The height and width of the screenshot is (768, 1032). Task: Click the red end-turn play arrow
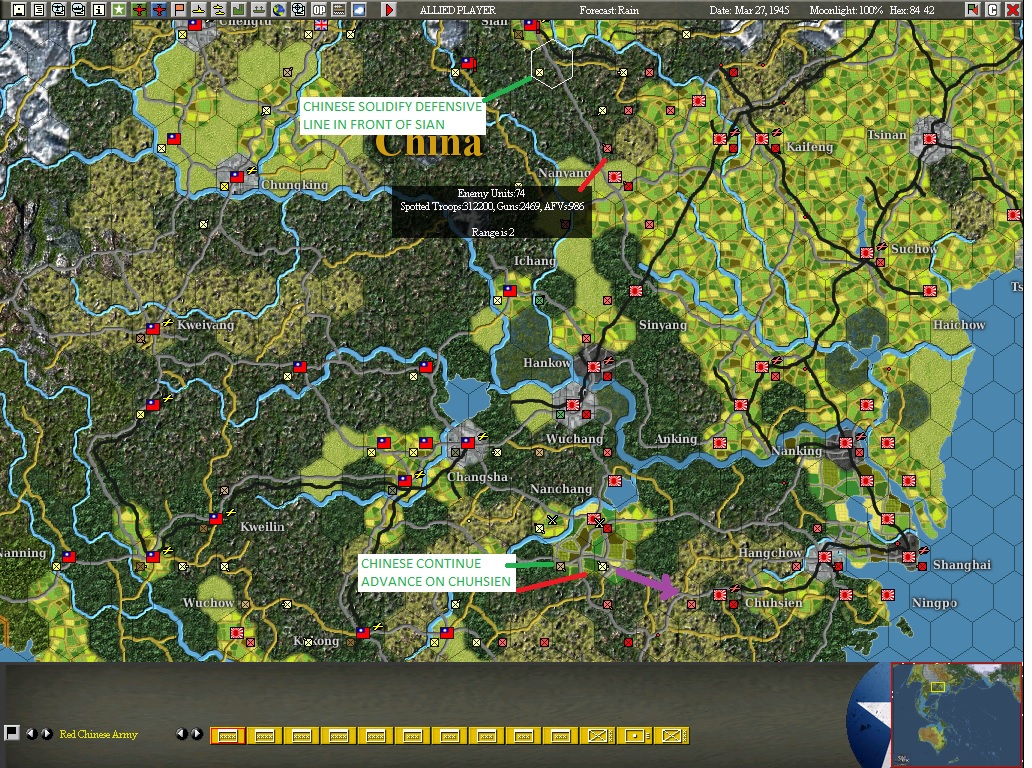(x=389, y=9)
